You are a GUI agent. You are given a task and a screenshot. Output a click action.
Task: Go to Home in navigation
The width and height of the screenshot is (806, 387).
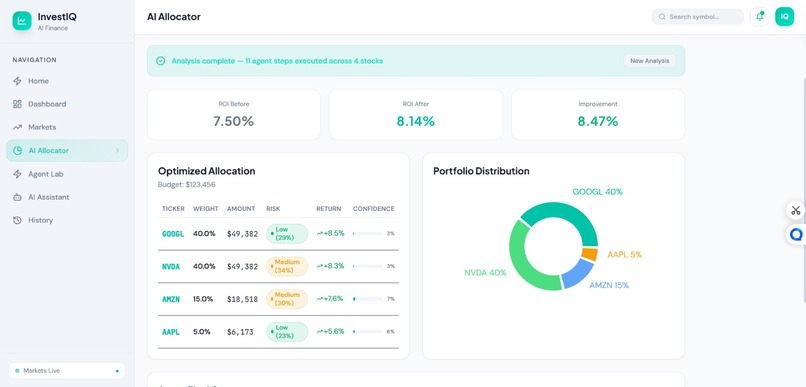(67, 81)
